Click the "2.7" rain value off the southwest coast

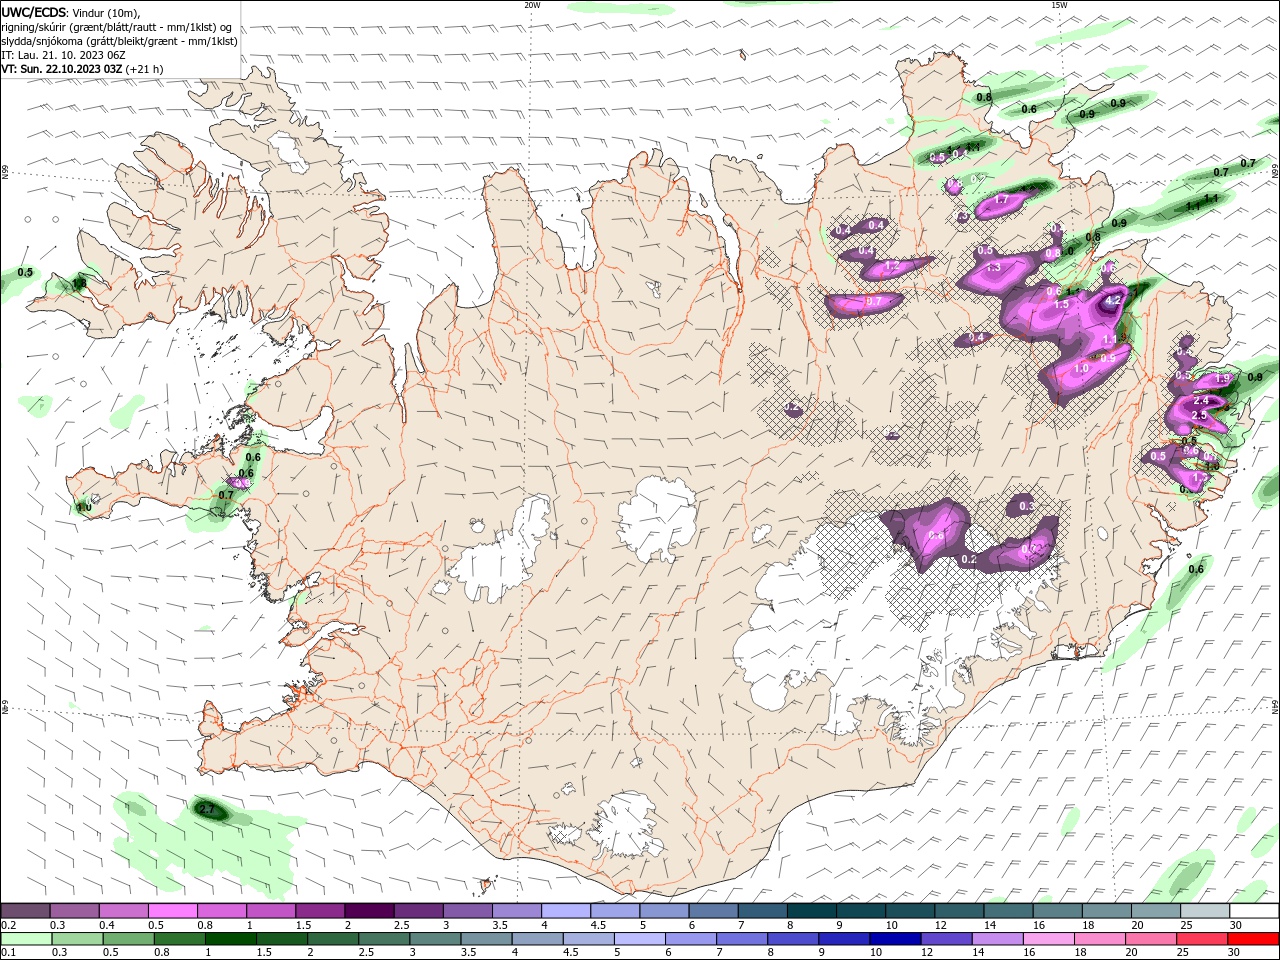tap(207, 809)
